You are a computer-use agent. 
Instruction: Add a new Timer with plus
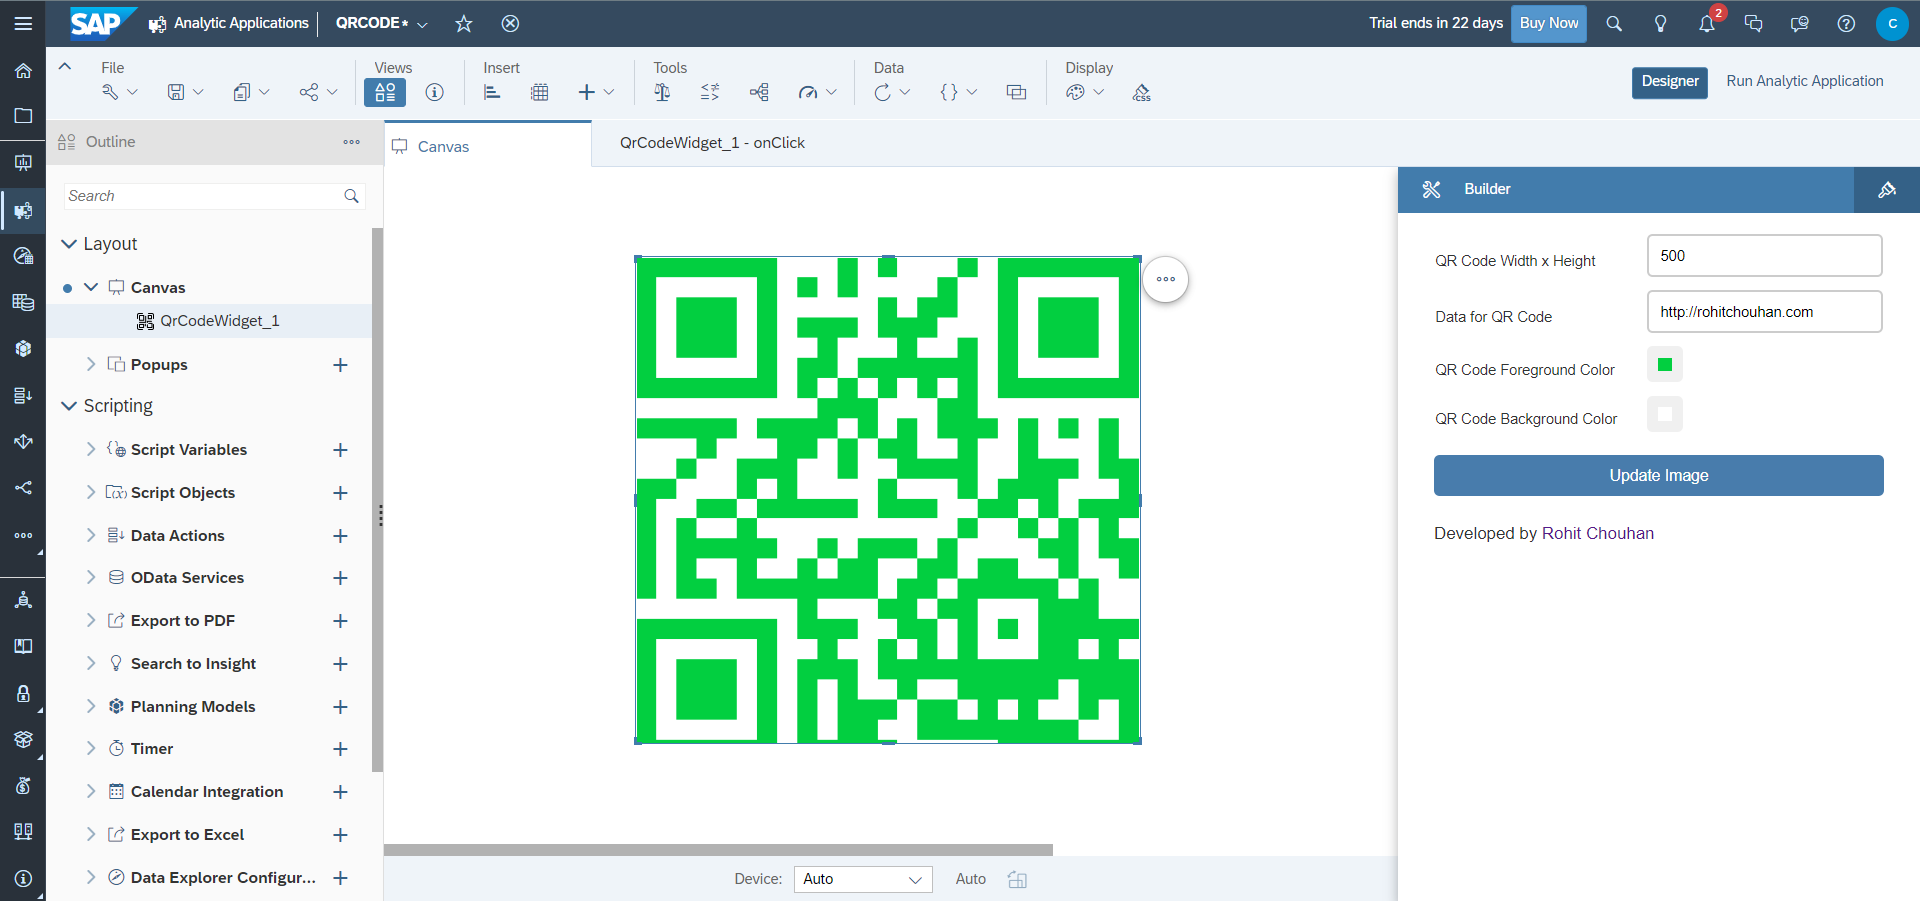click(340, 749)
